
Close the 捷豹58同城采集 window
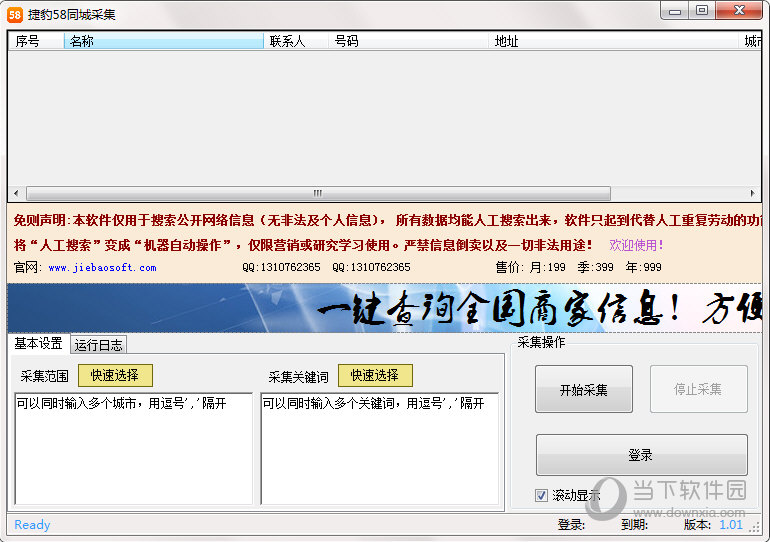coord(739,11)
